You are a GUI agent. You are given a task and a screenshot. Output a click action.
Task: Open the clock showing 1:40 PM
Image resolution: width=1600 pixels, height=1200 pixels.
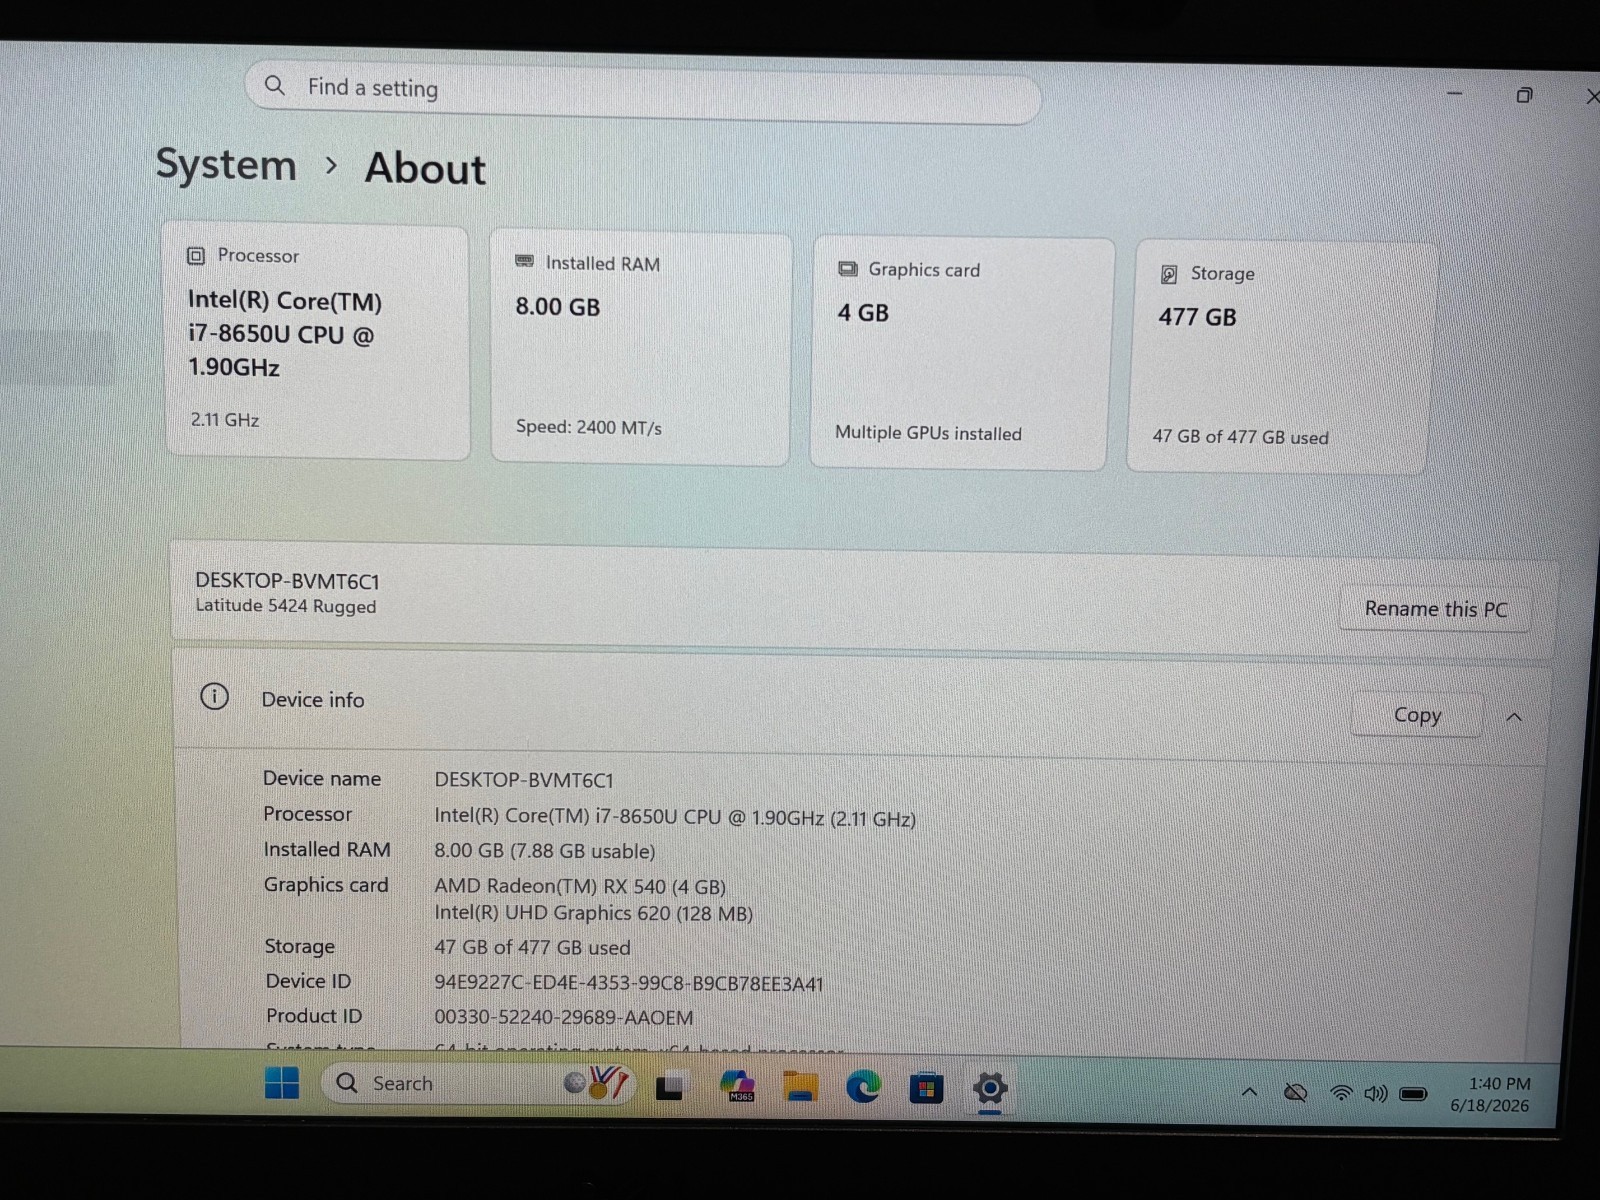click(x=1491, y=1095)
